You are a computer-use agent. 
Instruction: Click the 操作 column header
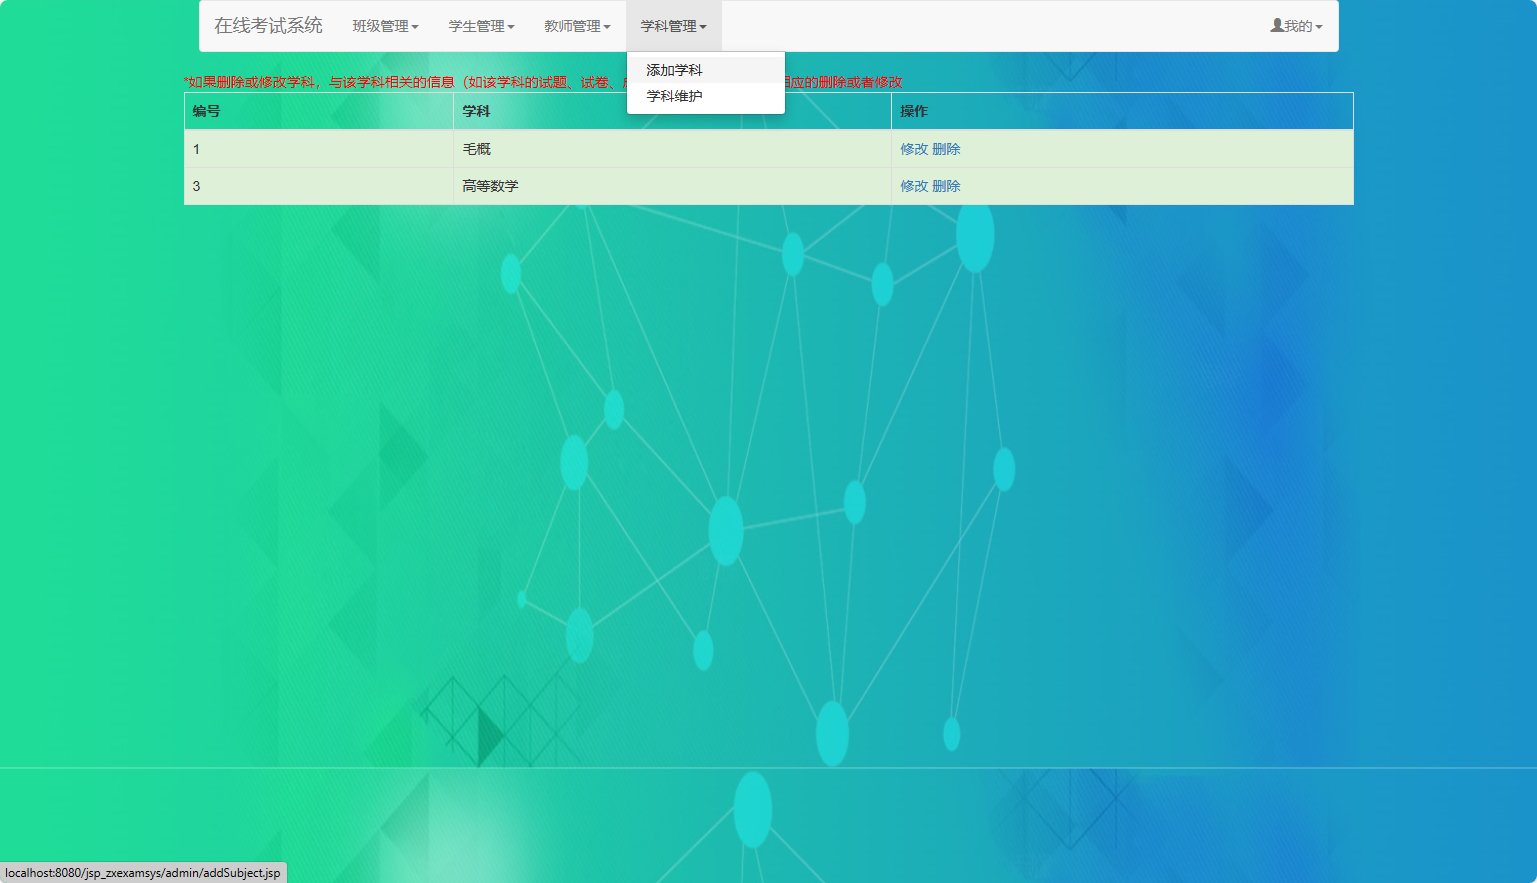913,111
